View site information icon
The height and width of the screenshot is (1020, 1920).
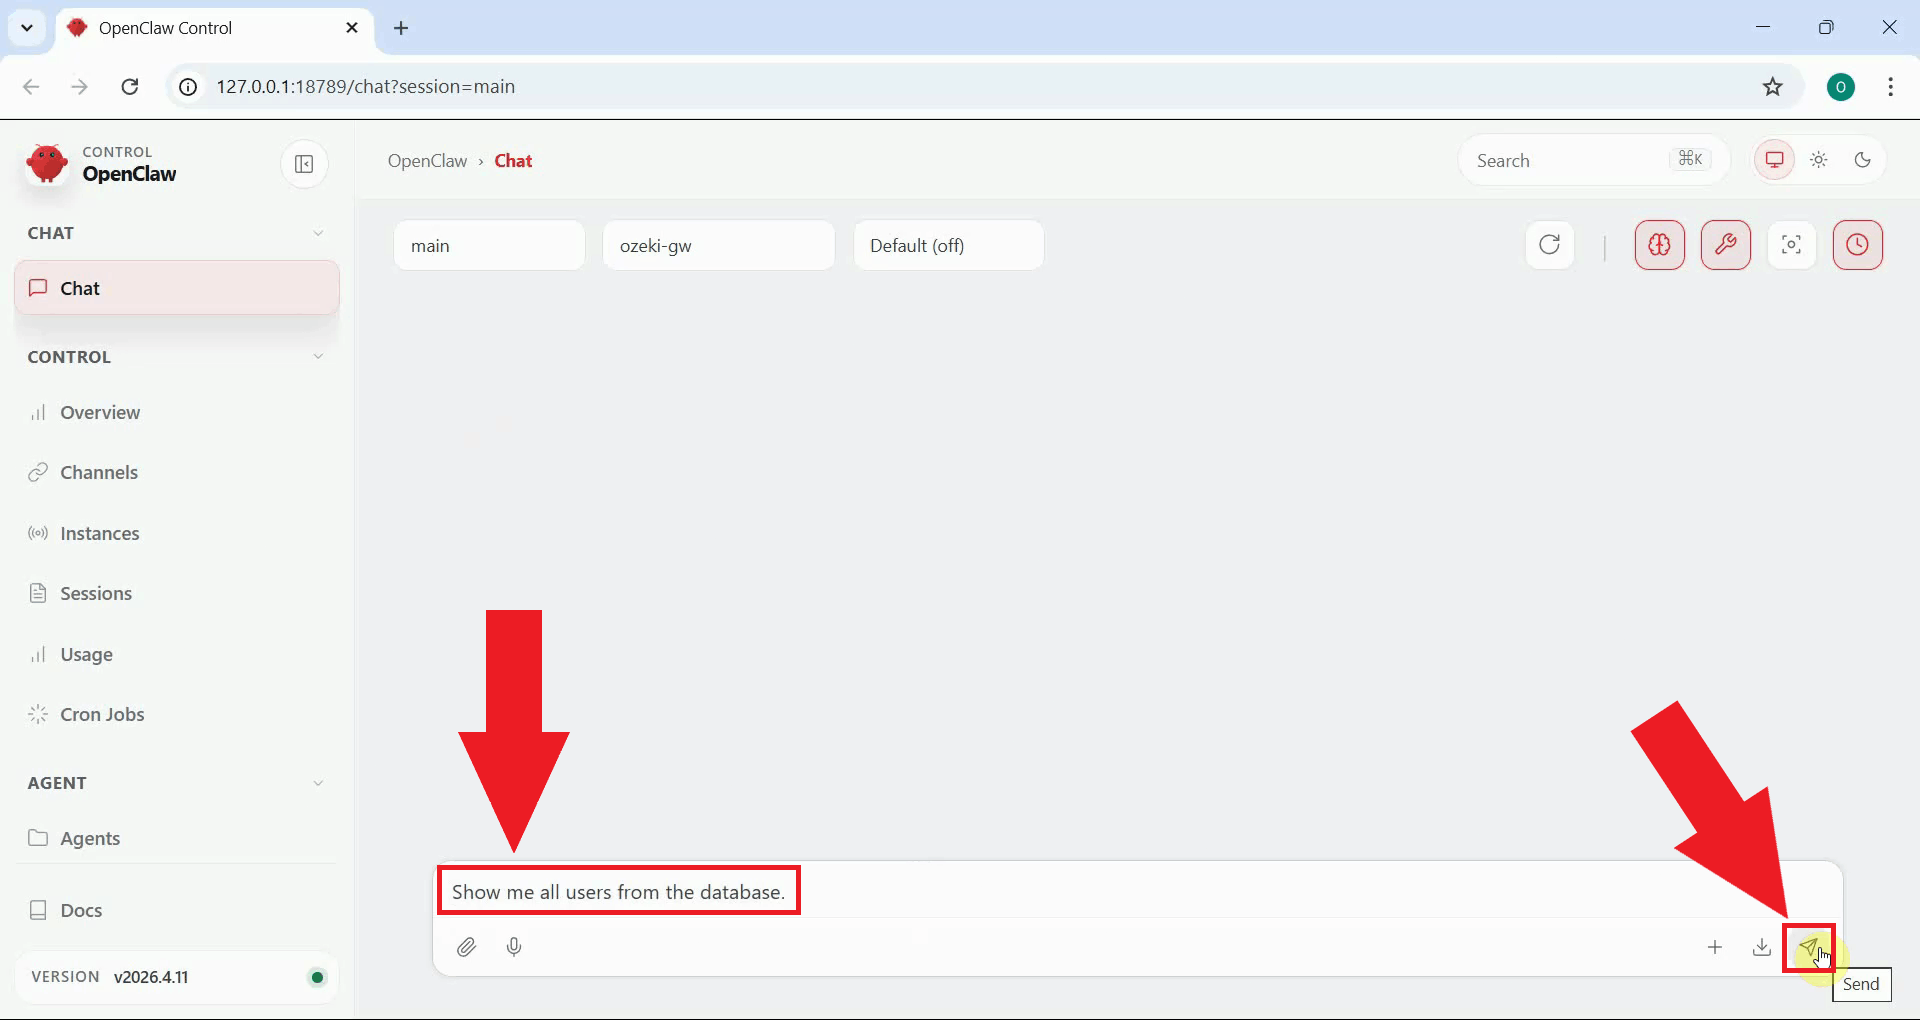click(188, 87)
